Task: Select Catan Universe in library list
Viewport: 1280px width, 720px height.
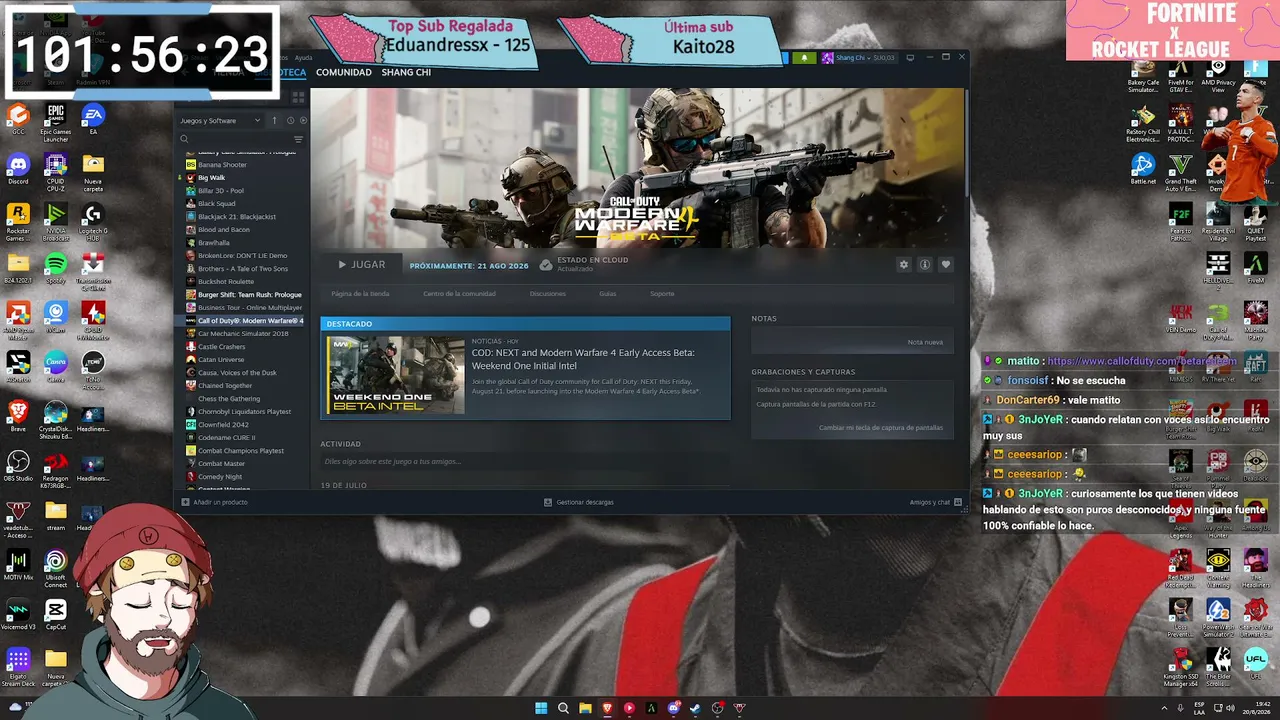Action: pos(221,360)
